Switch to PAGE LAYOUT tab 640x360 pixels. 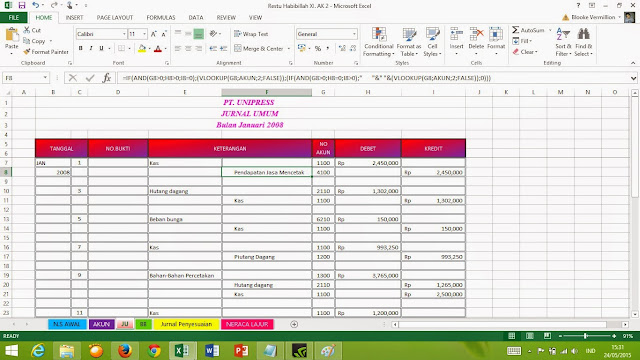click(115, 18)
